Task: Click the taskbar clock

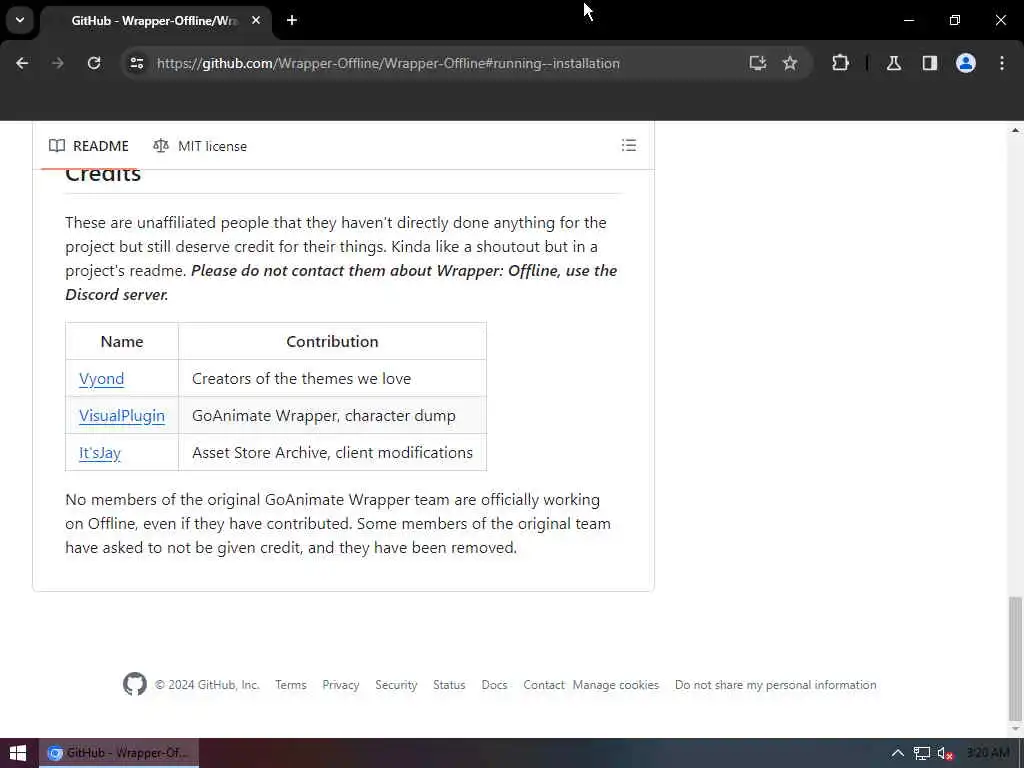Action: pyautogui.click(x=987, y=753)
